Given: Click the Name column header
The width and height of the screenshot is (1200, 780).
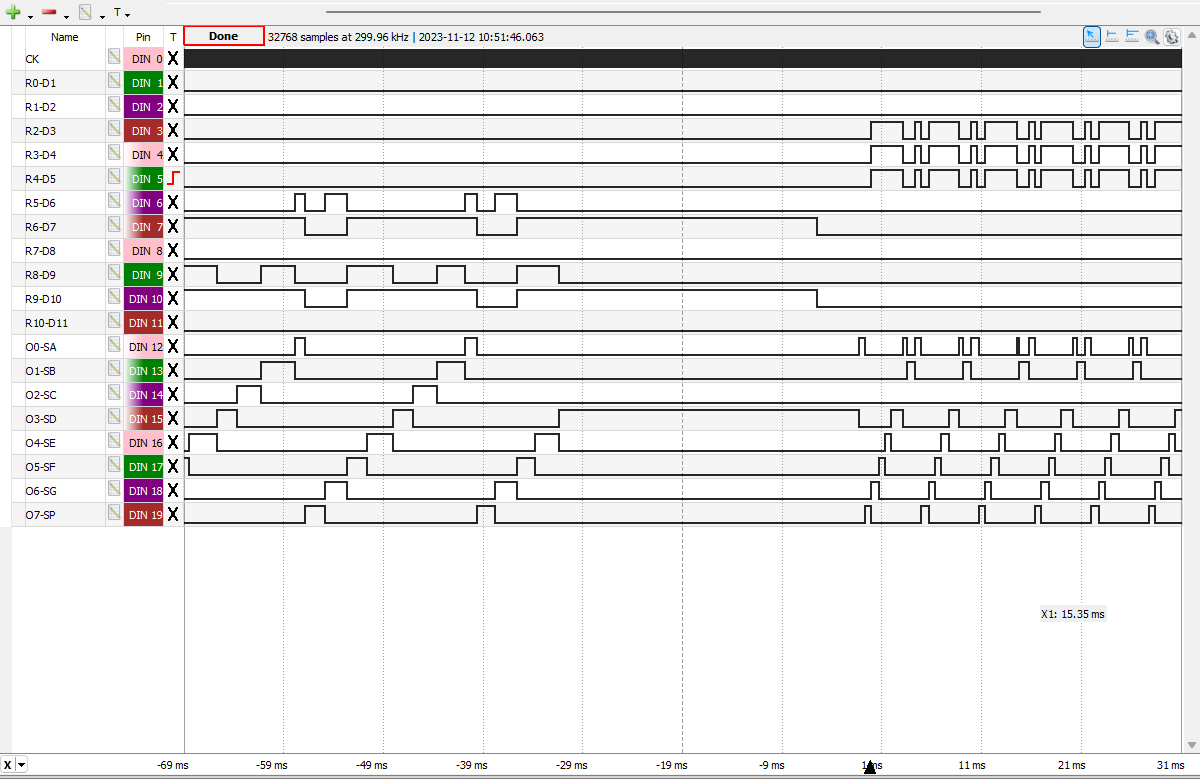Looking at the screenshot, I should coord(65,37).
